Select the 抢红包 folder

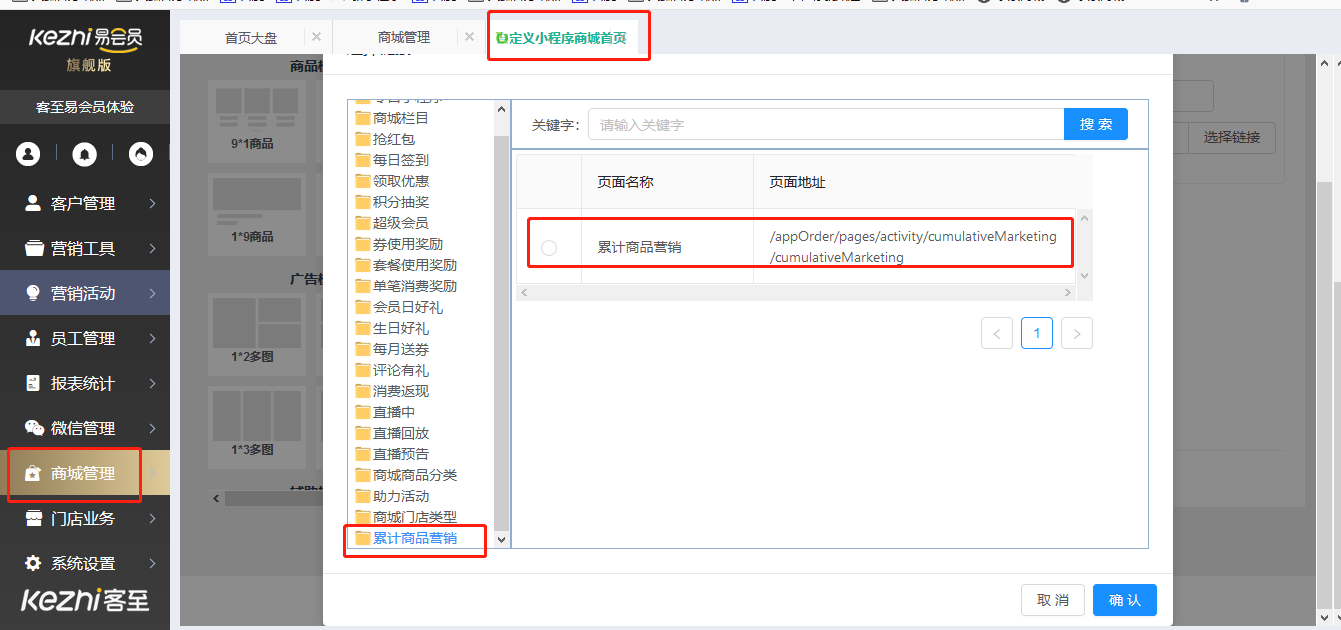(x=385, y=139)
